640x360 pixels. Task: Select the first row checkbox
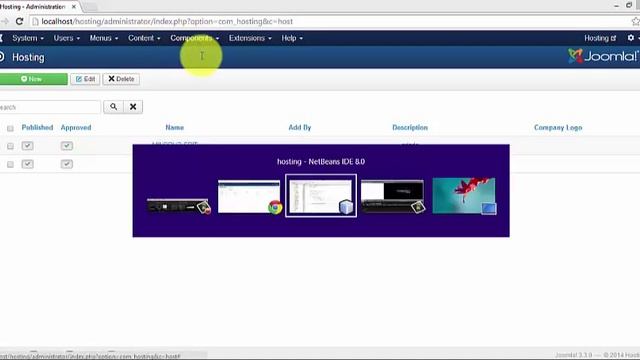(10, 146)
